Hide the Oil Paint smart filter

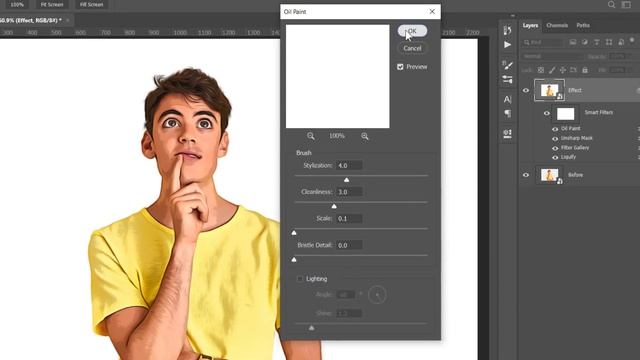tap(555, 129)
